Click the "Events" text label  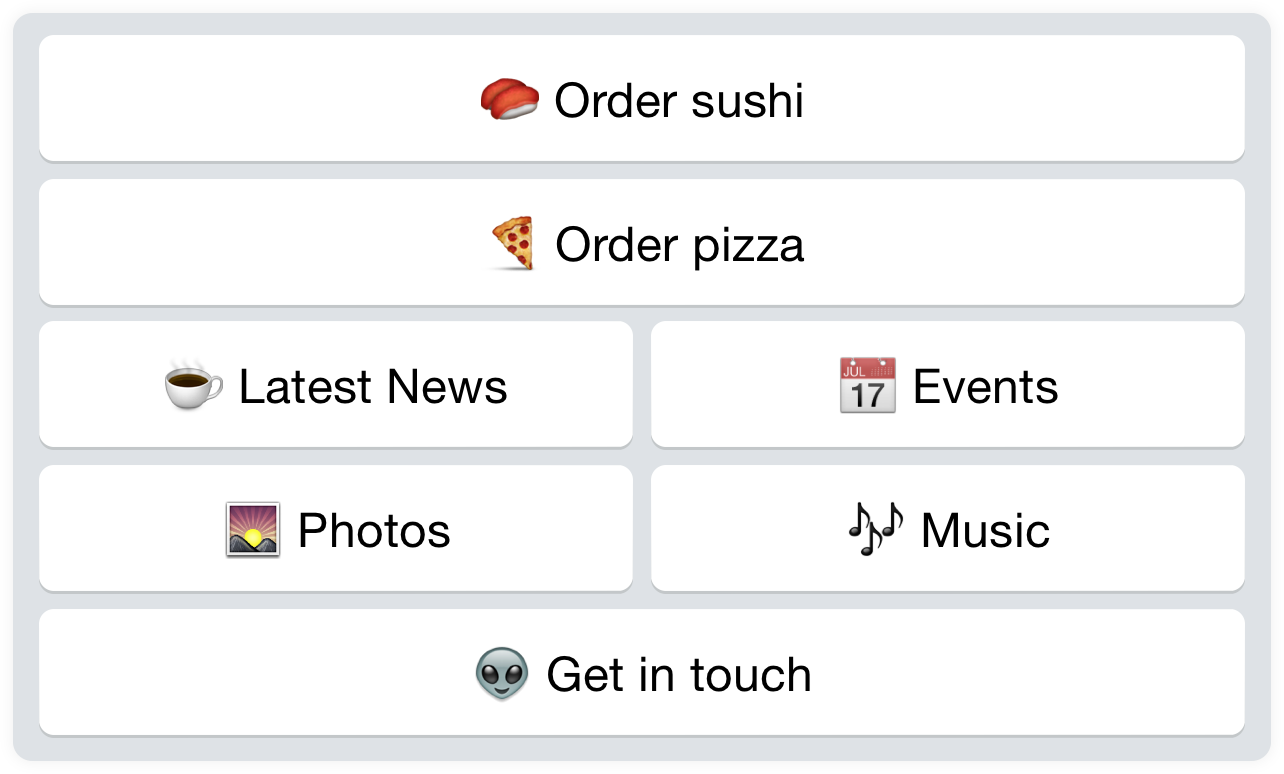(985, 387)
